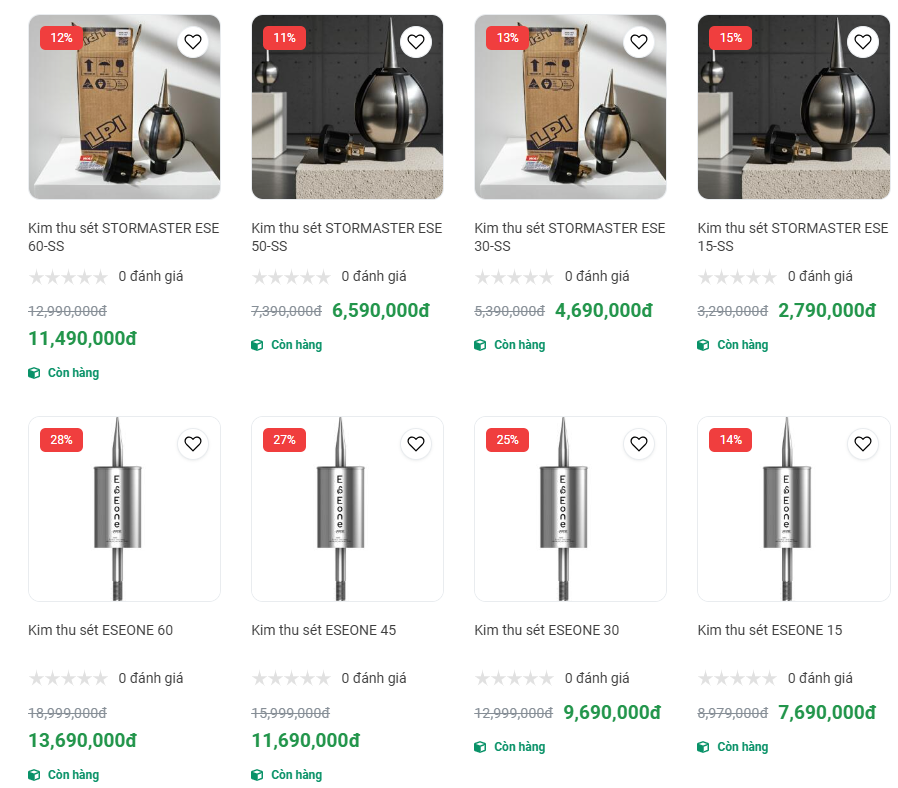Click star rating under STORMASTER ESE 50-SS
The height and width of the screenshot is (788, 898).
[291, 277]
